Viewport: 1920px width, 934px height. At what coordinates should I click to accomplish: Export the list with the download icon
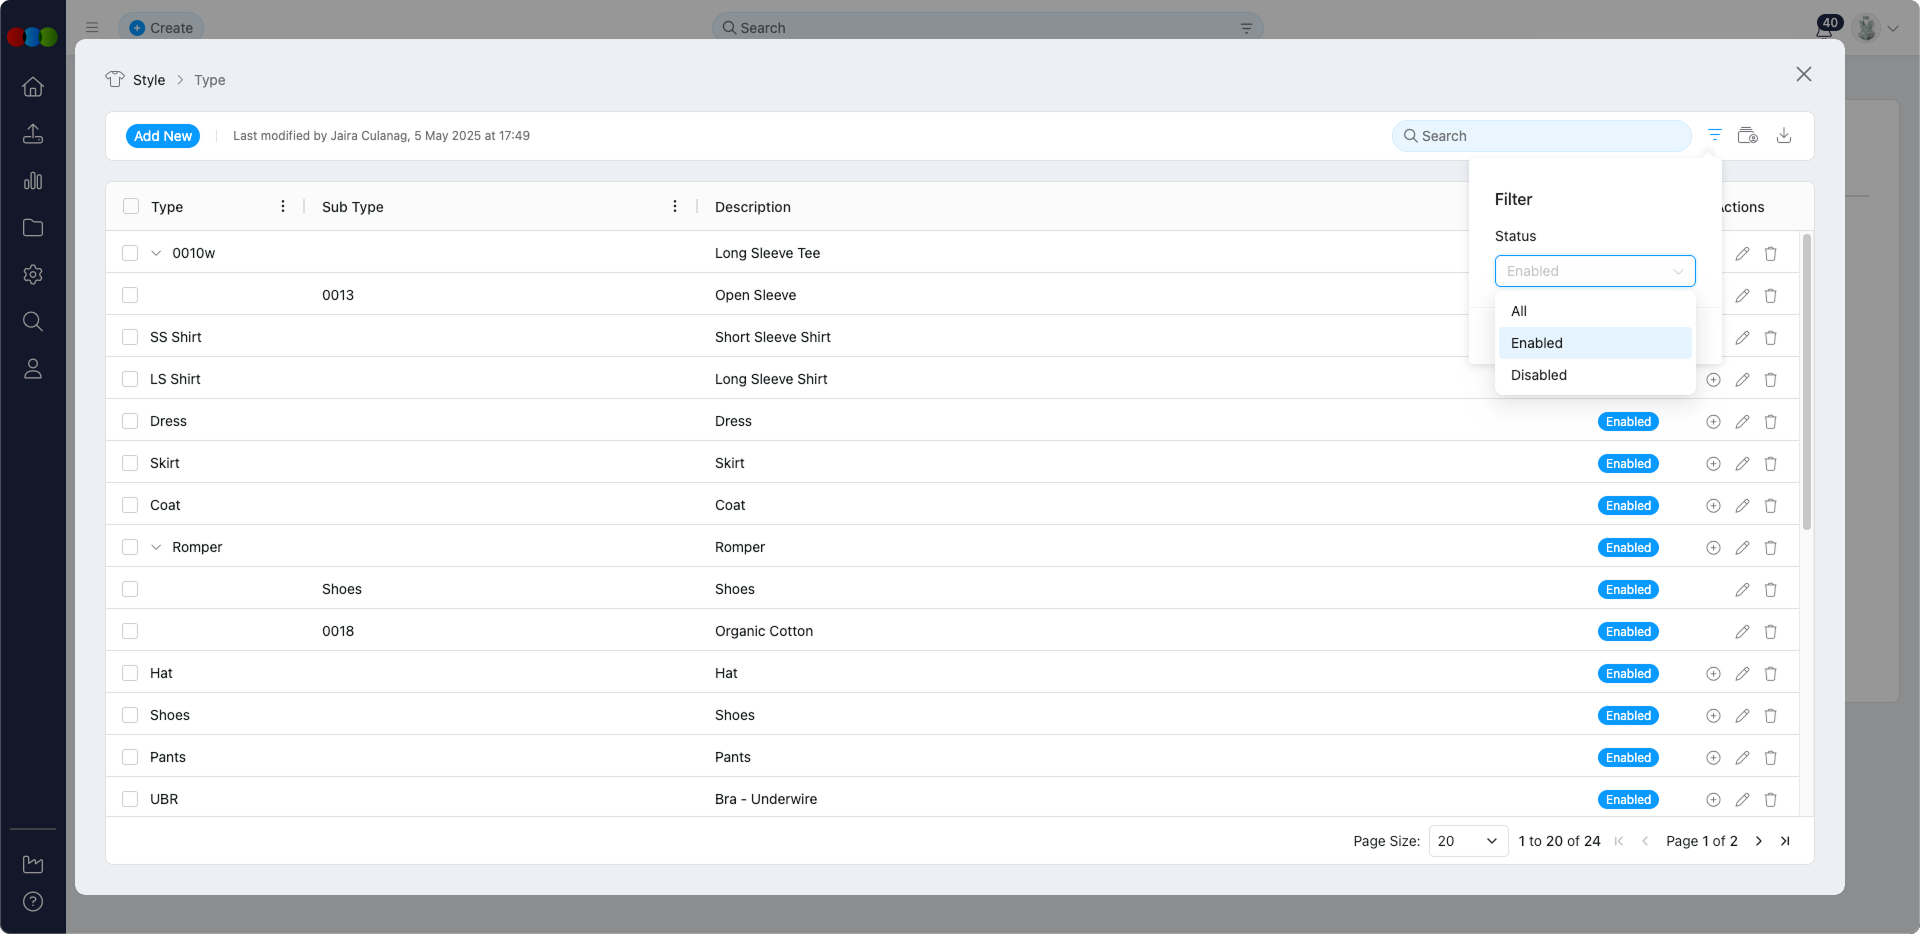(x=1785, y=135)
